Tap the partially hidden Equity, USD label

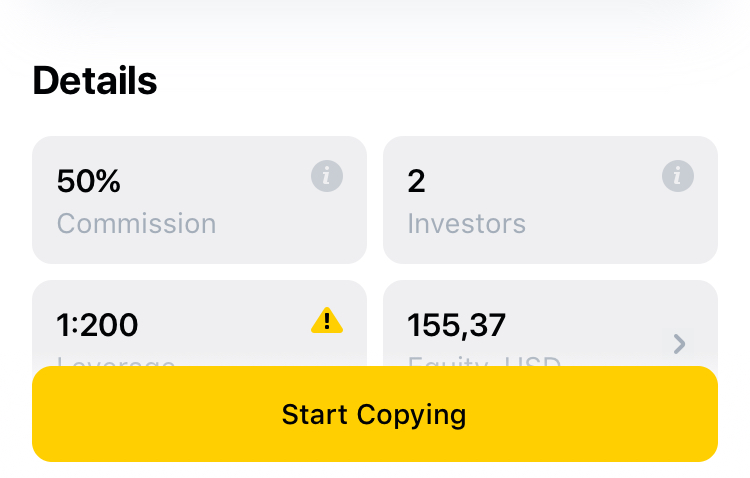tap(484, 362)
